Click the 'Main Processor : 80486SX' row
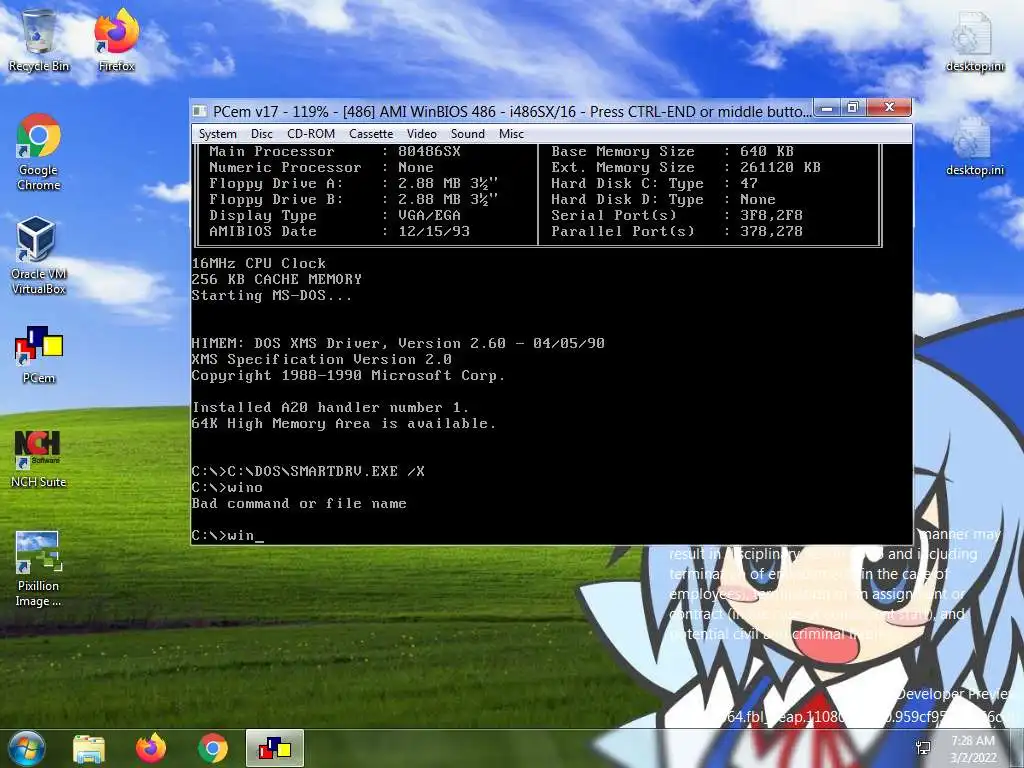1024x768 pixels. coord(334,152)
